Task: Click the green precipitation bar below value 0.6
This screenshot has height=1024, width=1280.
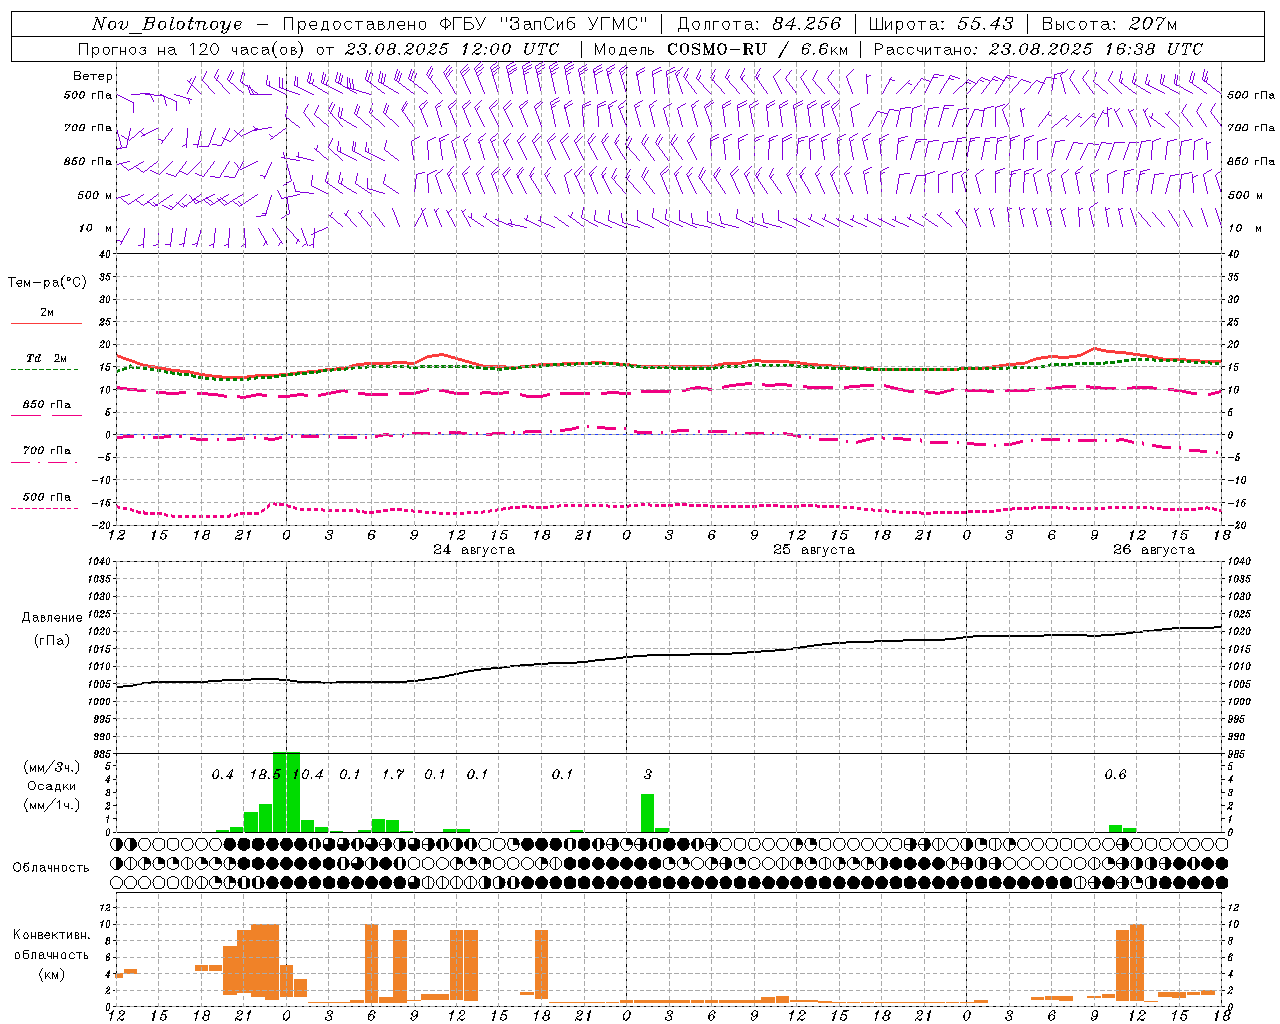Action: (x=1115, y=828)
